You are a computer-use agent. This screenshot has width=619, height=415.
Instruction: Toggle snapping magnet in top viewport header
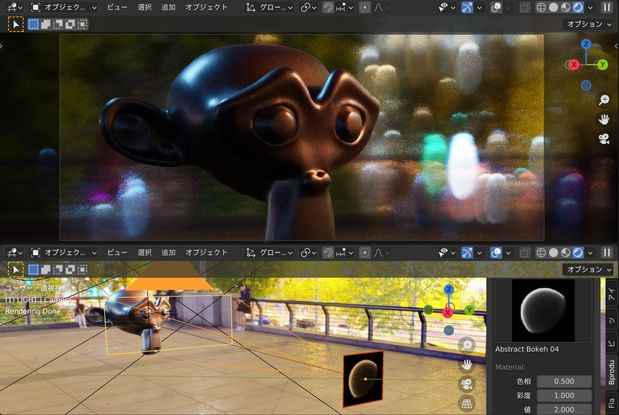[328, 8]
